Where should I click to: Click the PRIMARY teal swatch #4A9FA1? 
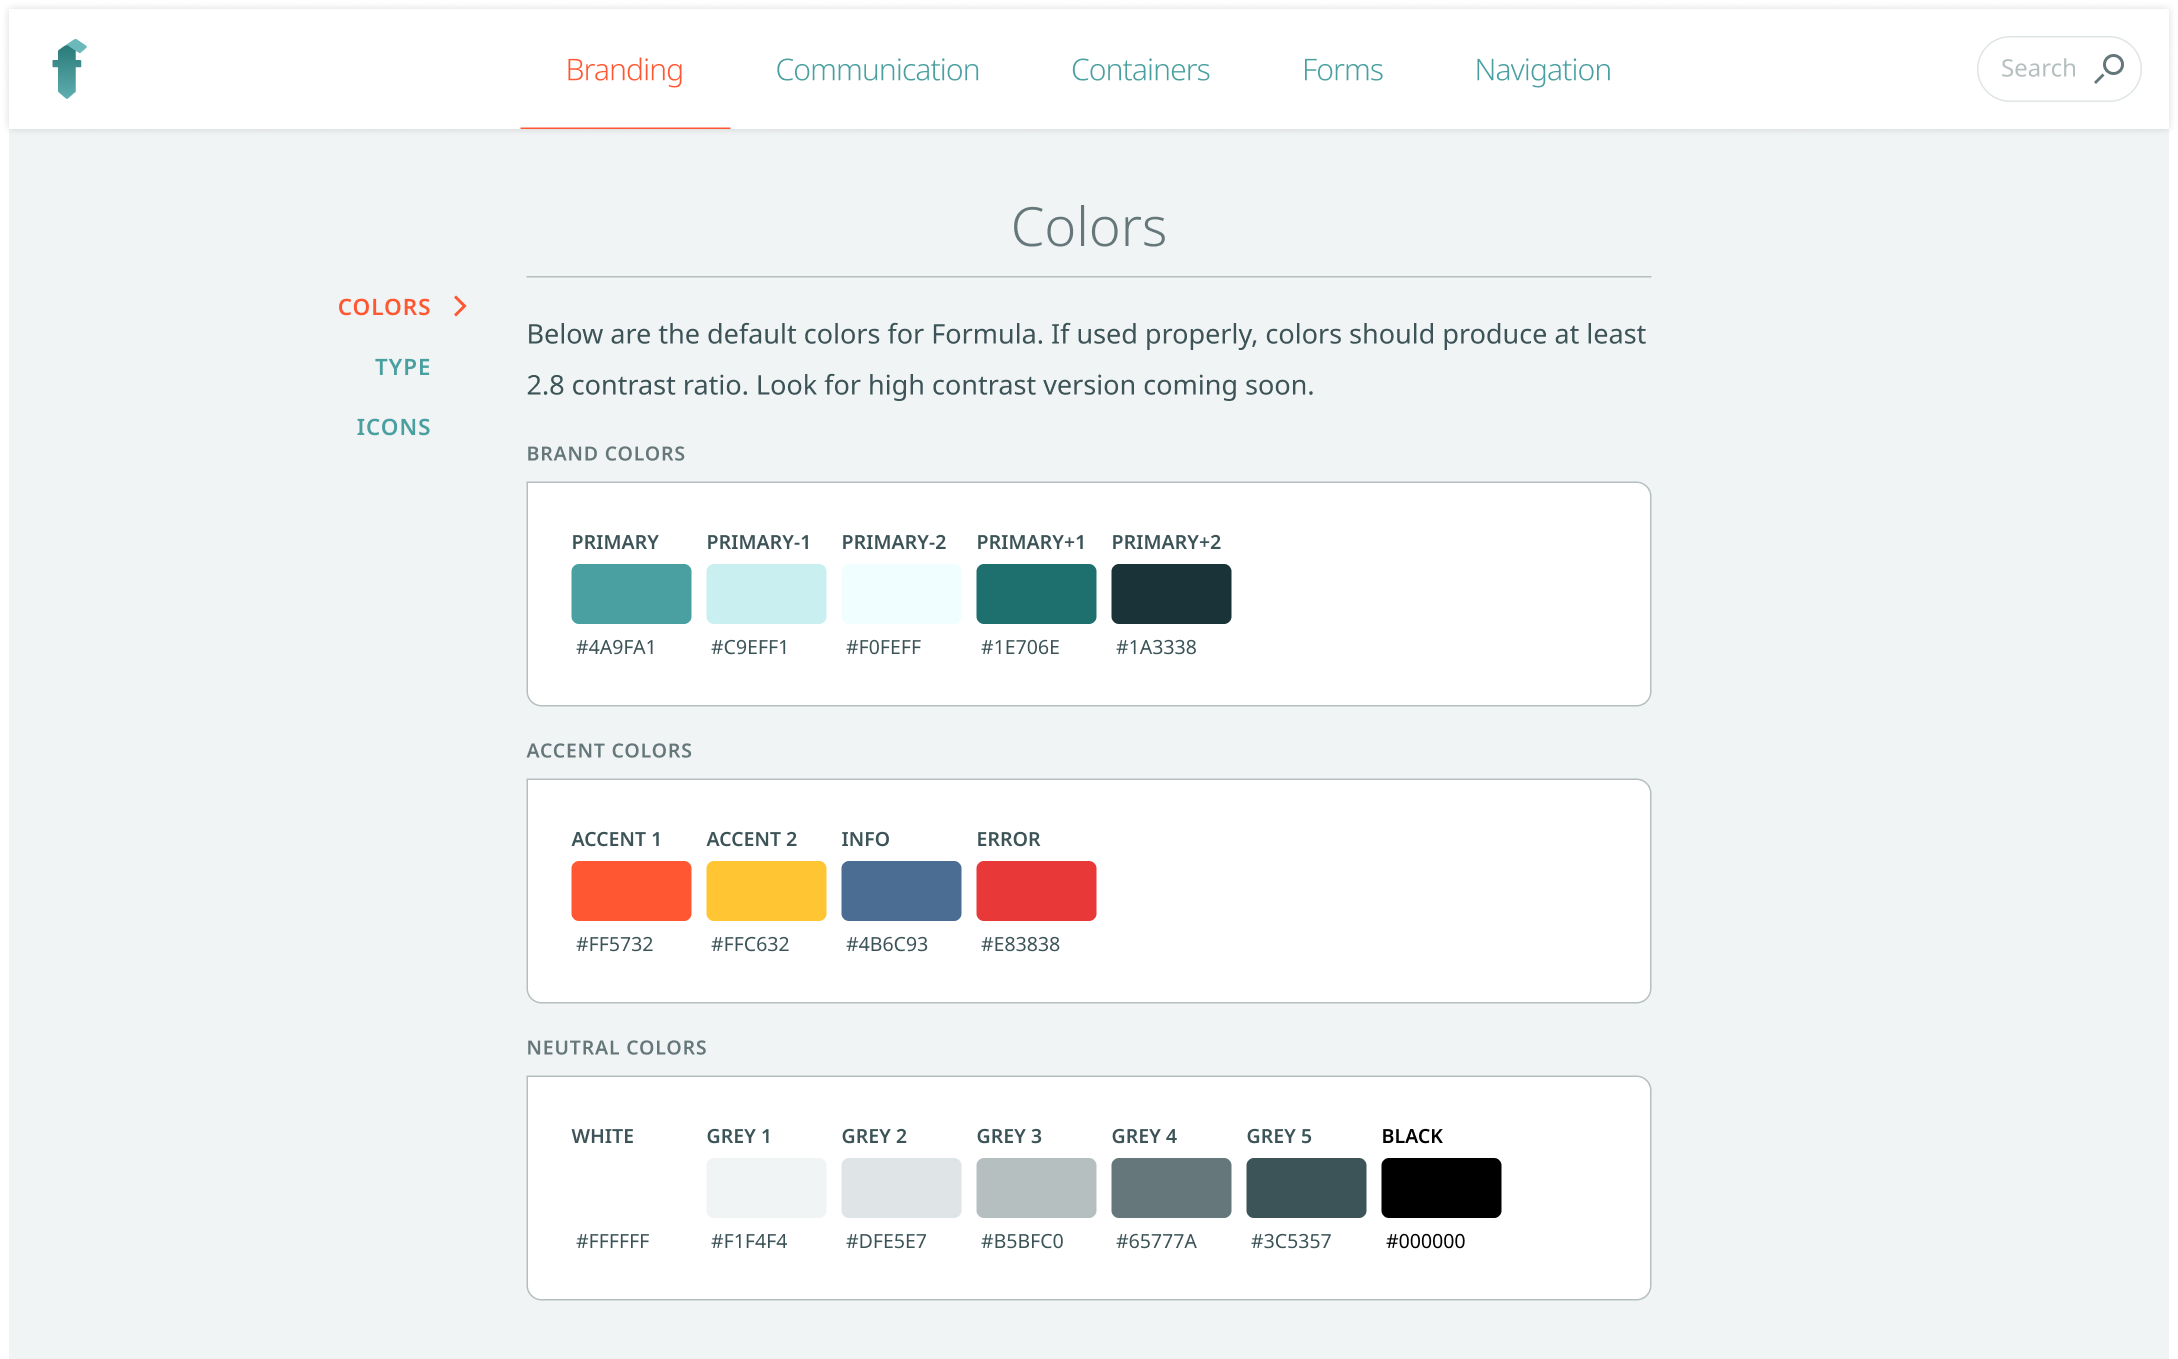click(x=631, y=594)
